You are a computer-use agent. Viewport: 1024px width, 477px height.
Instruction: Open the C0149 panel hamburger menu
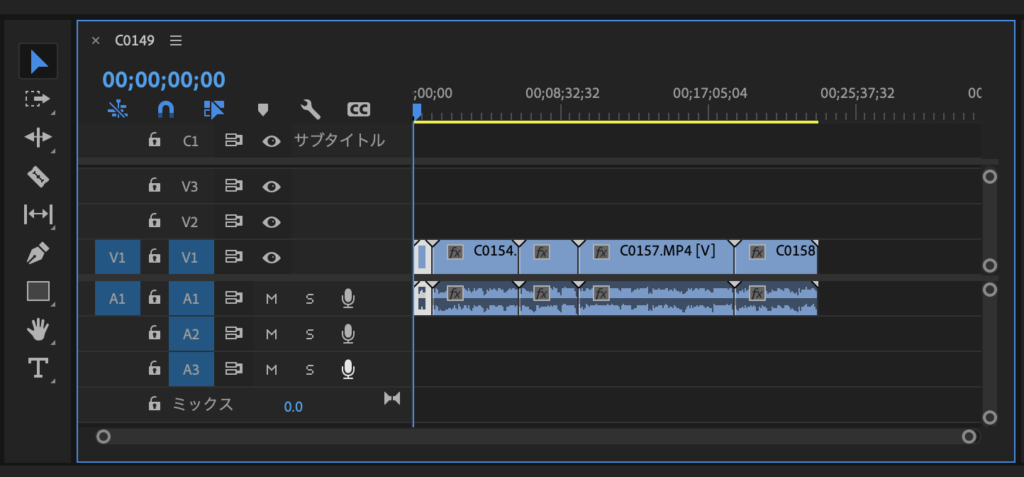tap(176, 41)
